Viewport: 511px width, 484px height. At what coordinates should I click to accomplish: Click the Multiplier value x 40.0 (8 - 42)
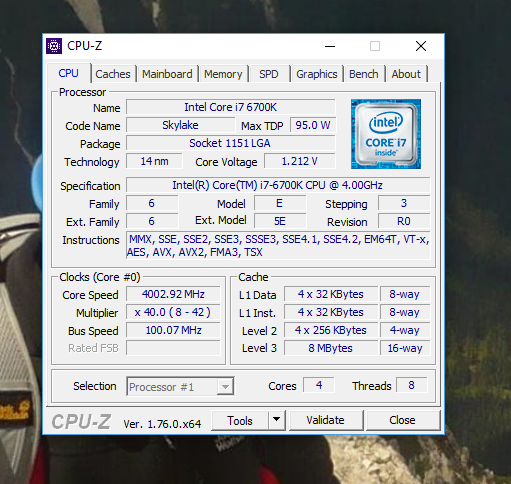(x=173, y=312)
